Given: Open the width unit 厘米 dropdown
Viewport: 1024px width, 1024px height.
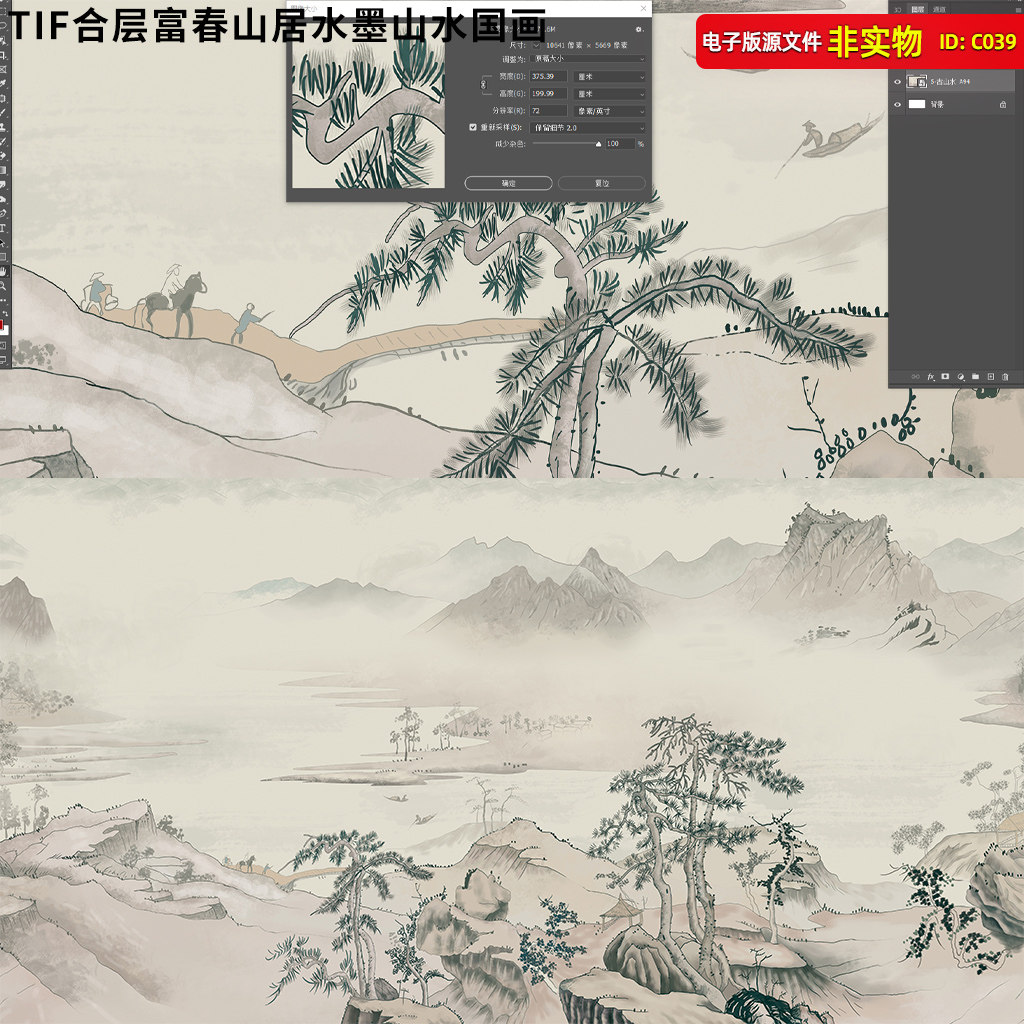Looking at the screenshot, I should [x=611, y=76].
